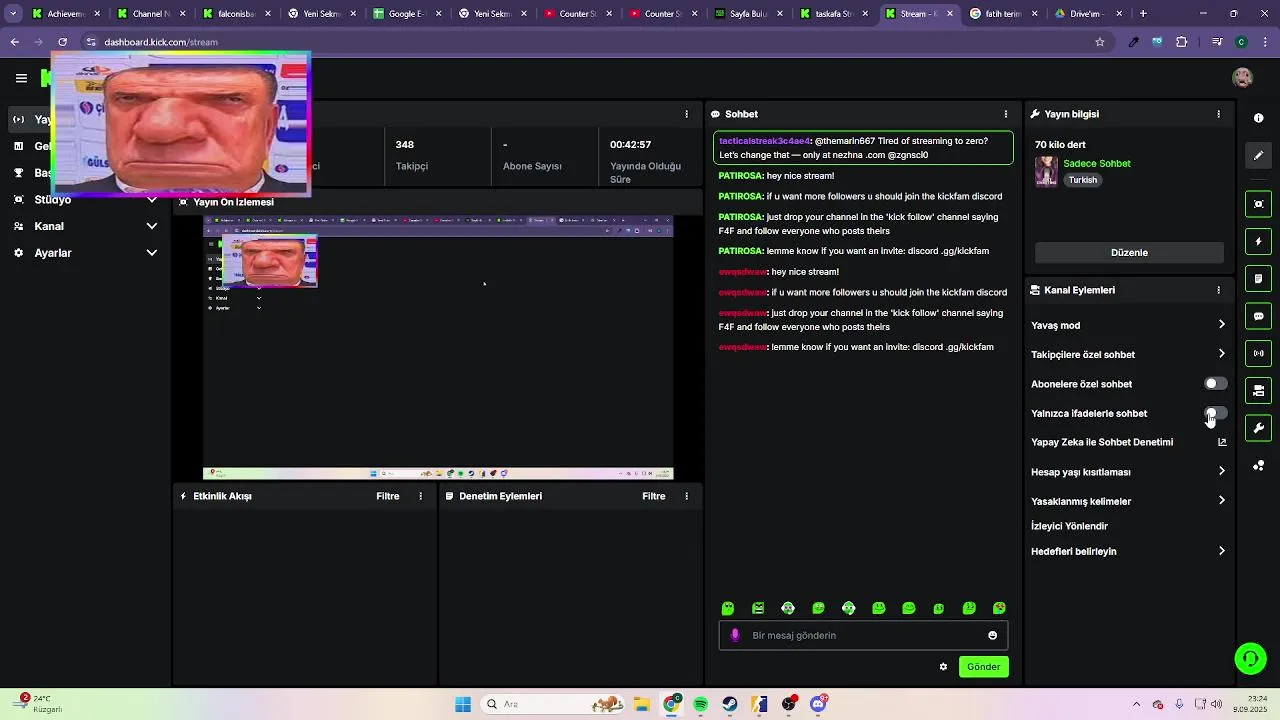1280x720 pixels.
Task: Open Etkinlik Akışı Filtre dropdown
Action: tap(387, 496)
